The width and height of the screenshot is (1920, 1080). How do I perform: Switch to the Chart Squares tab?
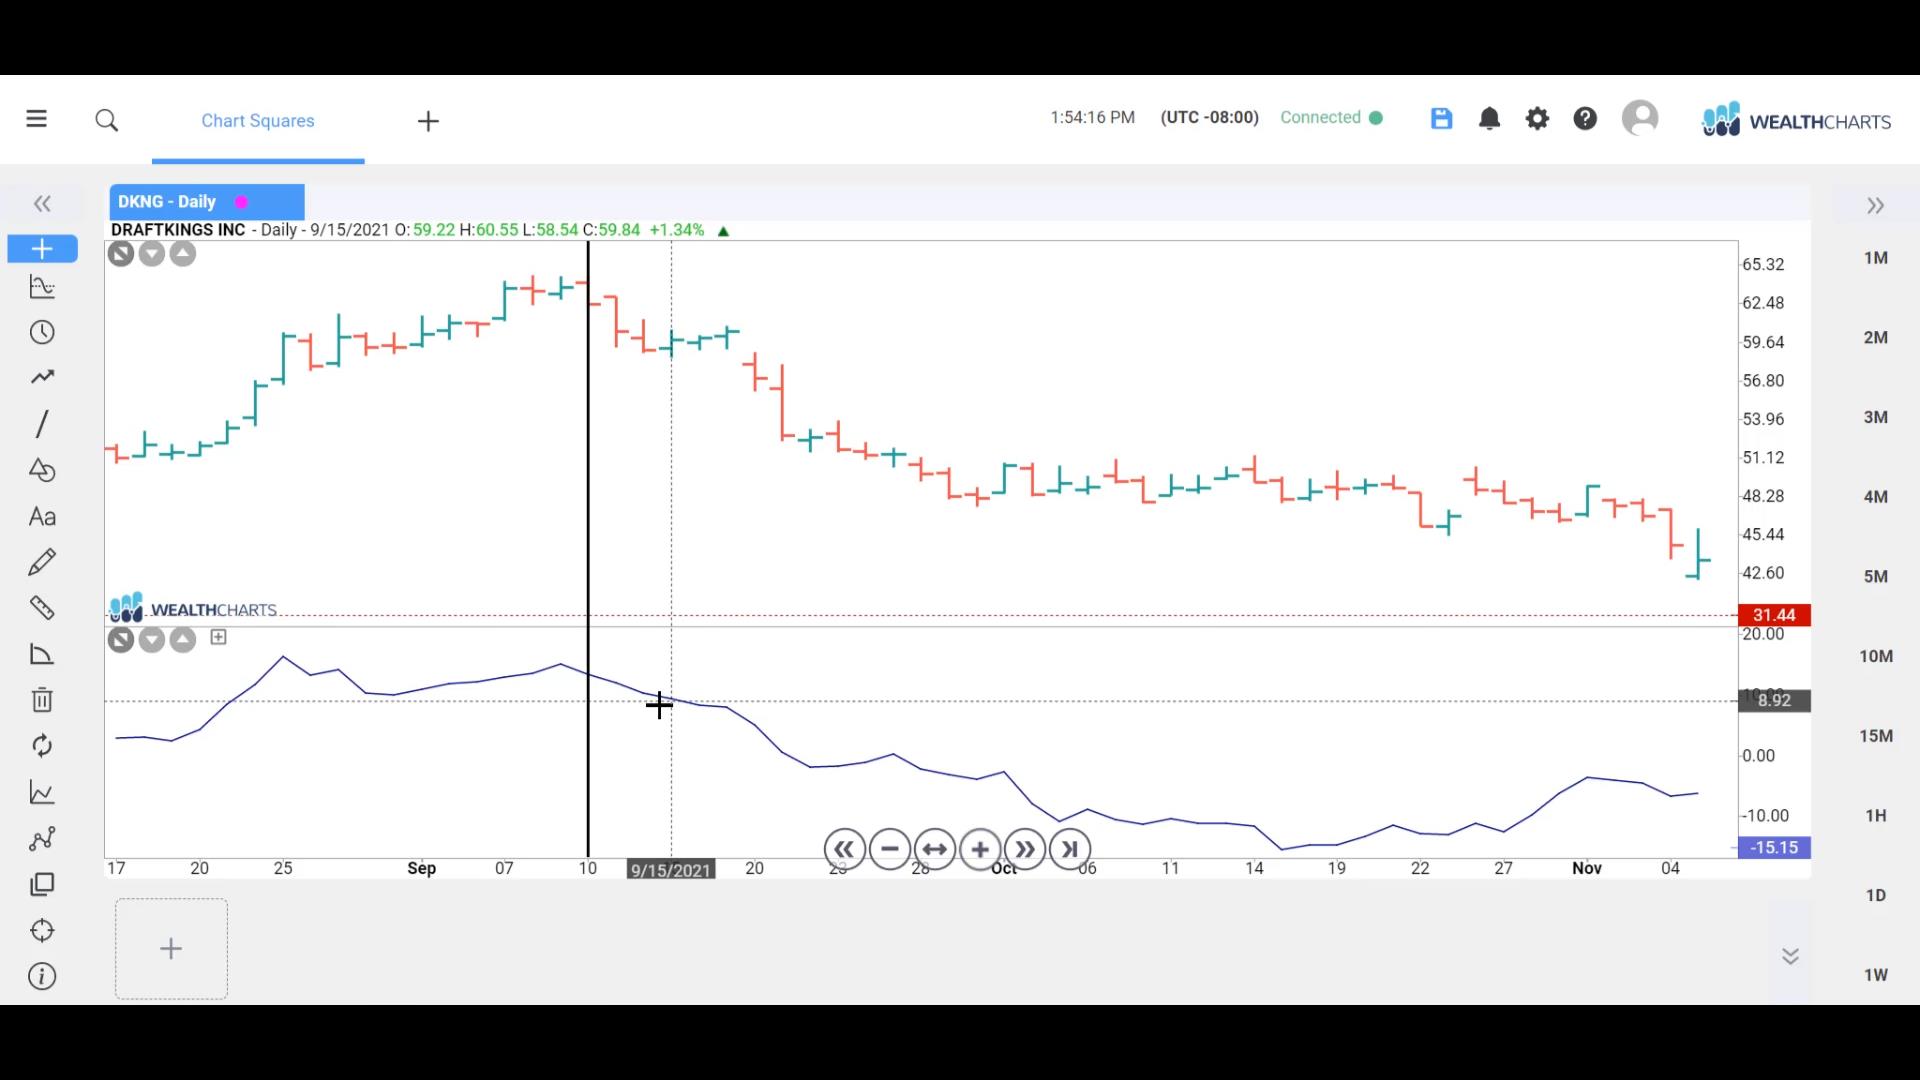point(258,121)
